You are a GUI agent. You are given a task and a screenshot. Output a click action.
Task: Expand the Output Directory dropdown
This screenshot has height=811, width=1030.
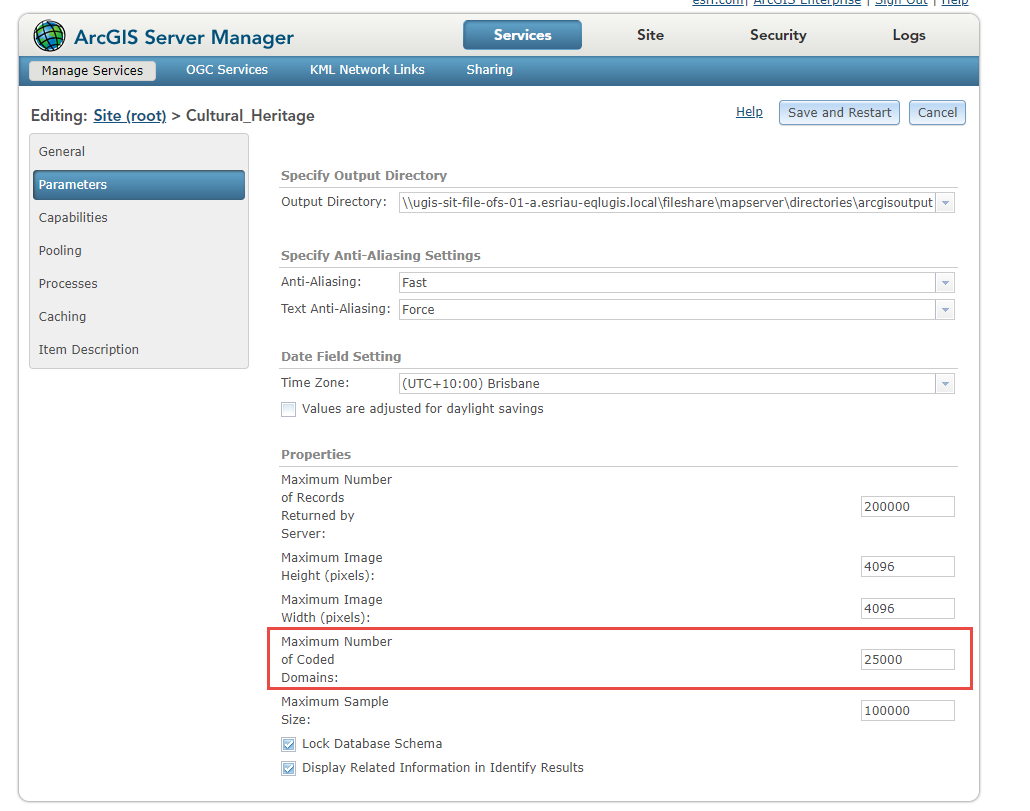click(945, 203)
